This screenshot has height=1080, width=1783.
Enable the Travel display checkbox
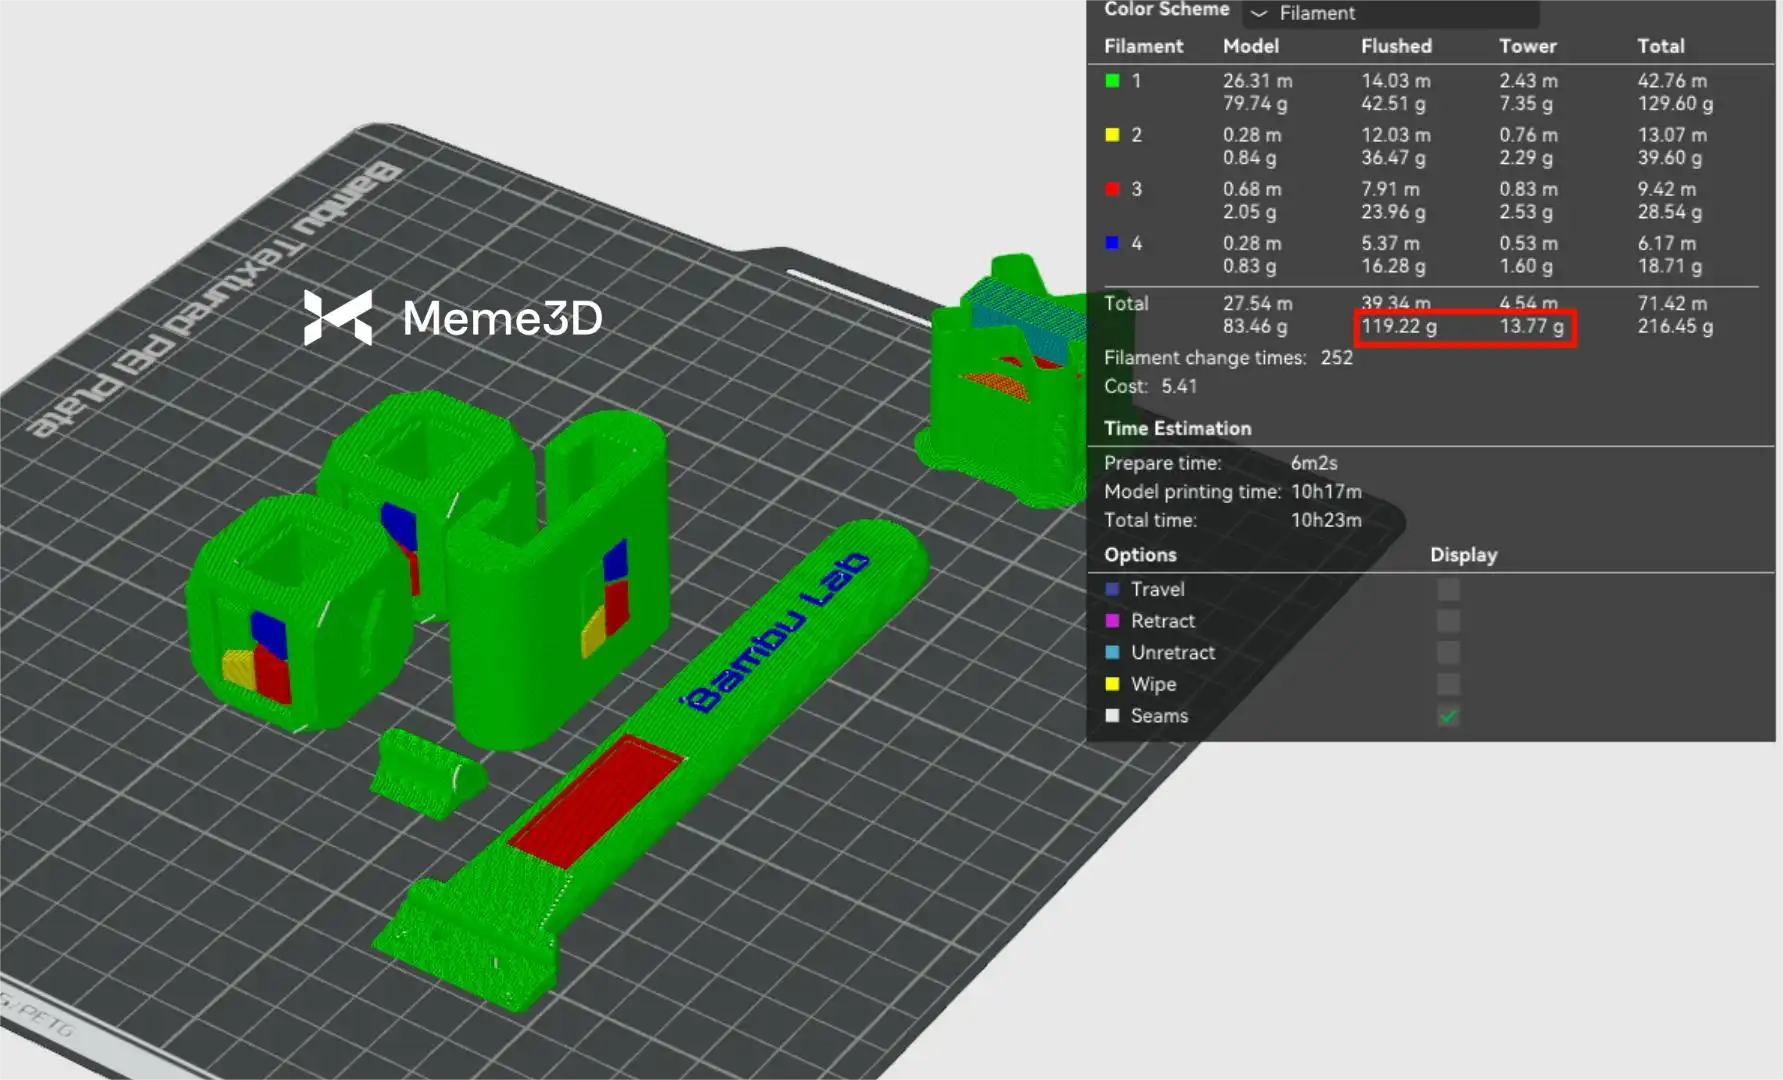[x=1447, y=590]
